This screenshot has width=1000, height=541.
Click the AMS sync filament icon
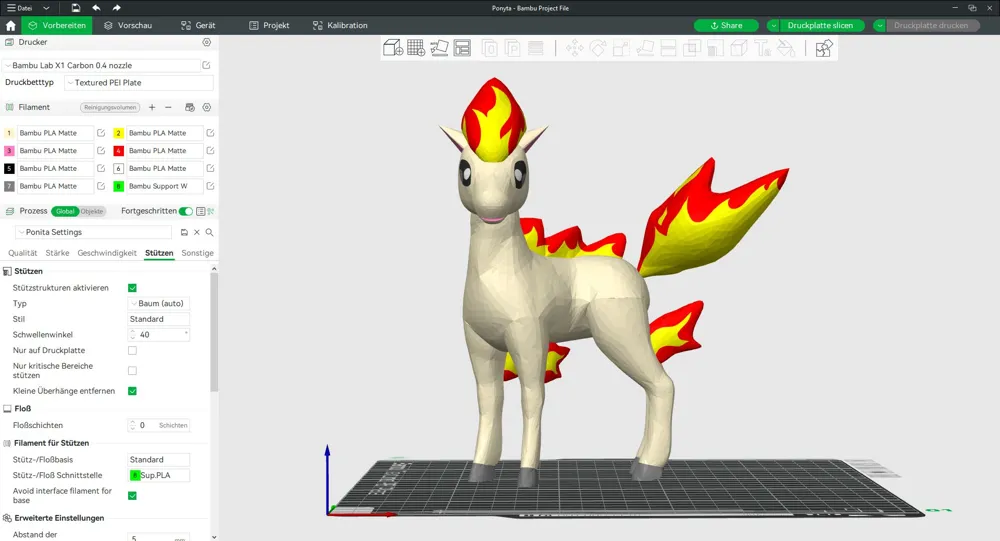point(189,107)
